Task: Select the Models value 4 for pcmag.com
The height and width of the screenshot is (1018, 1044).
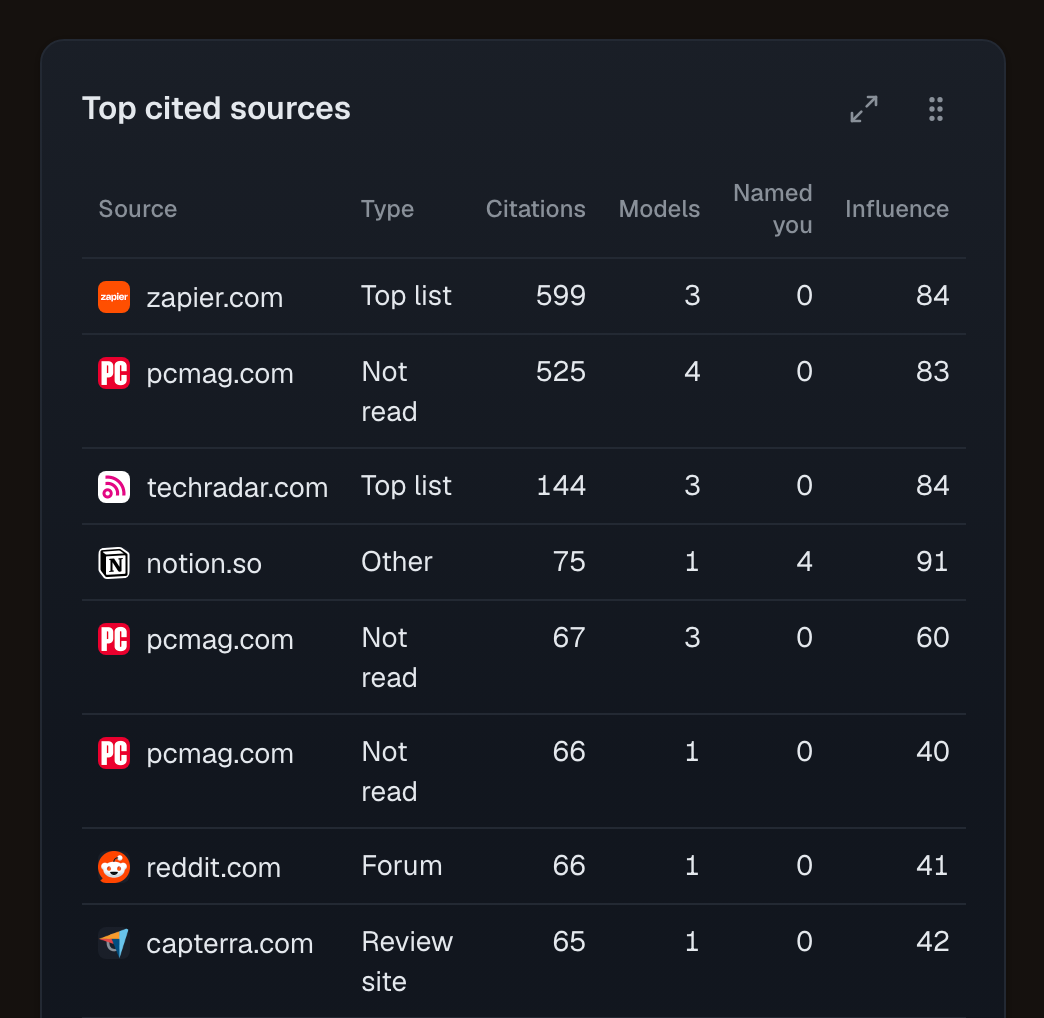Action: pyautogui.click(x=692, y=371)
